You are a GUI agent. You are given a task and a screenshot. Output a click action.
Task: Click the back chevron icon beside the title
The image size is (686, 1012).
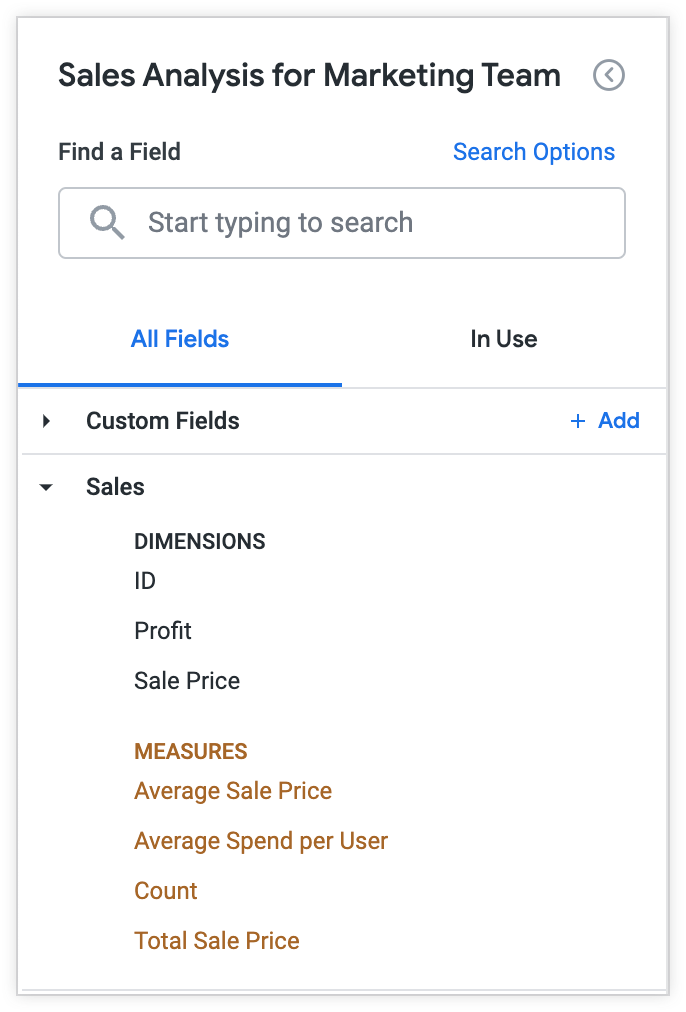[x=609, y=75]
